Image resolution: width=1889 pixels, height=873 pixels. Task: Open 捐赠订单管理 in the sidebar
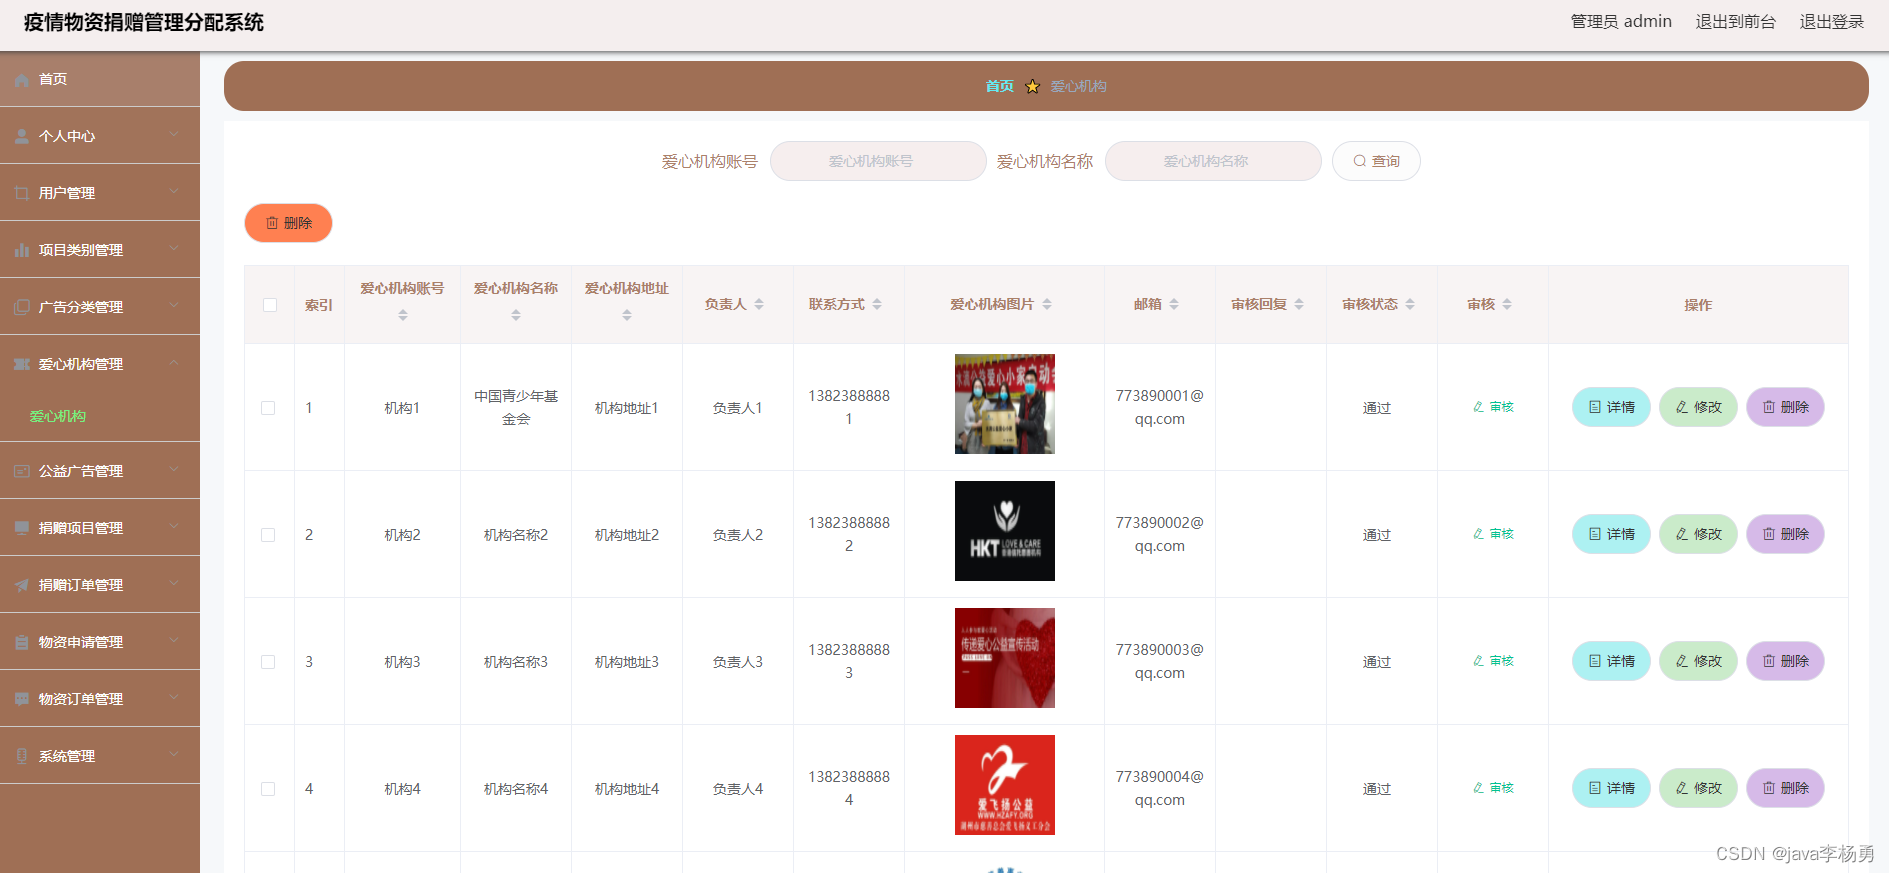(x=100, y=585)
